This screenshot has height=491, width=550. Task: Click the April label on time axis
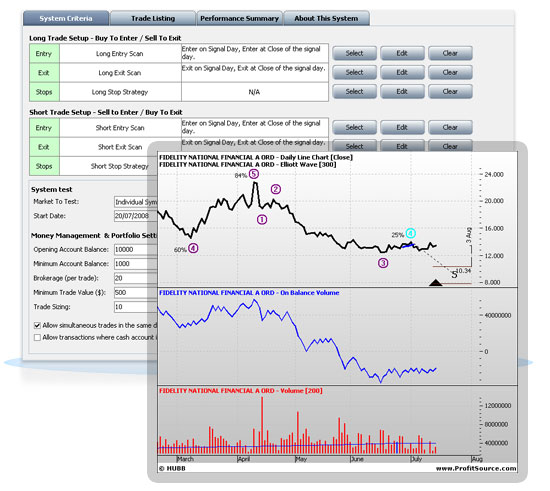(x=244, y=459)
